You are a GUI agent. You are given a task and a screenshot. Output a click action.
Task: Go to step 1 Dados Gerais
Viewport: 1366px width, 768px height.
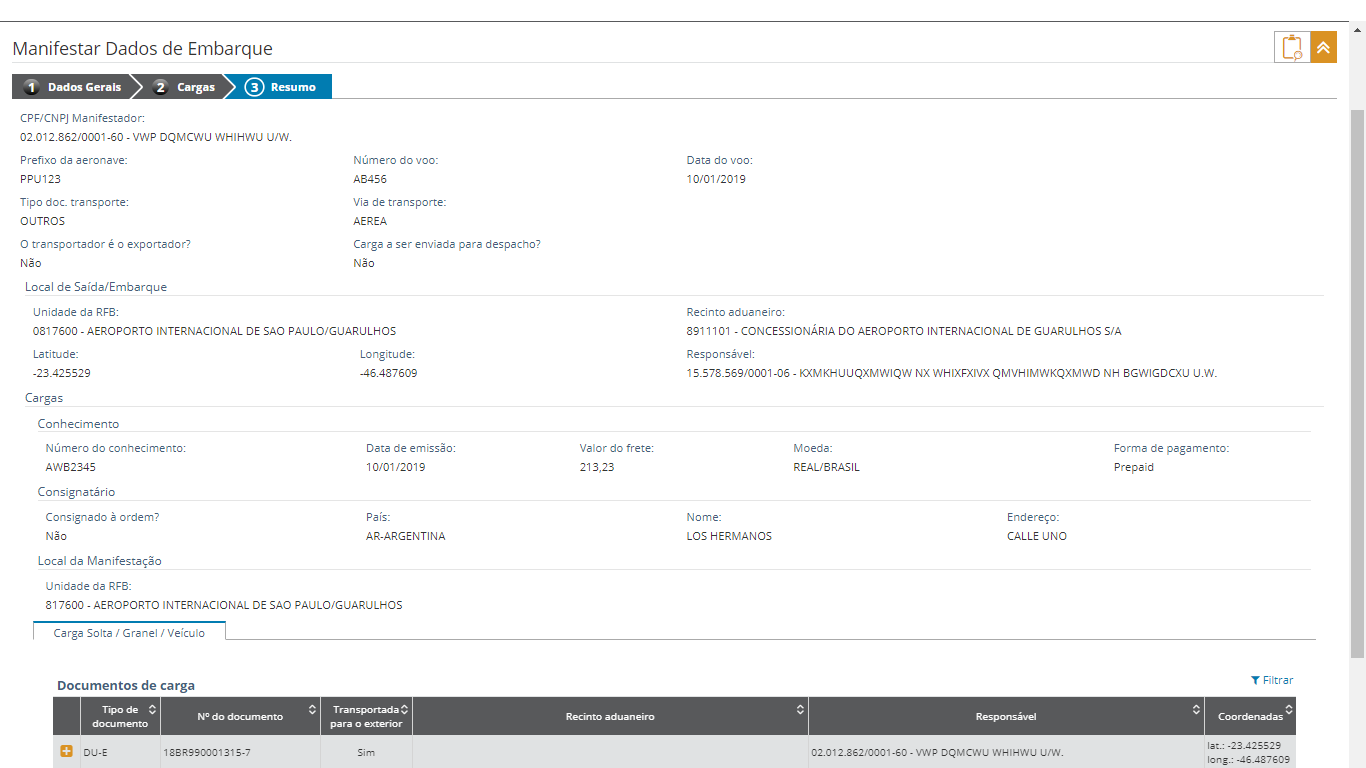coord(73,87)
